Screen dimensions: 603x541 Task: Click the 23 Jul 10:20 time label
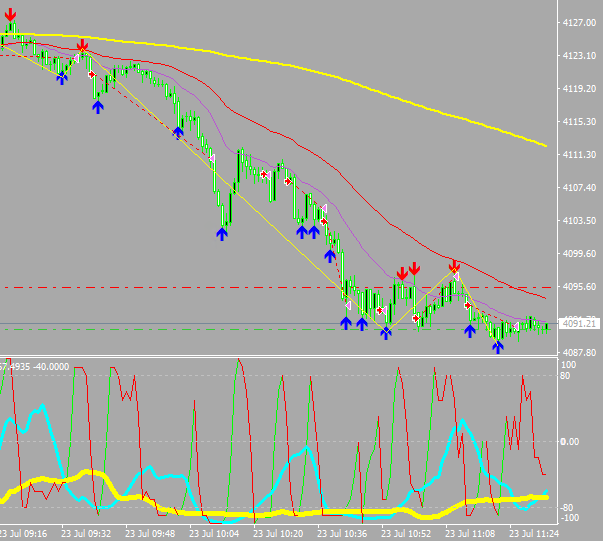coord(278,534)
